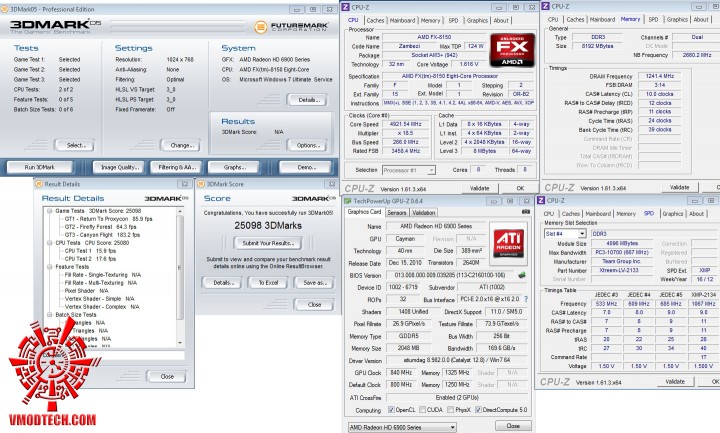Click the Core Speed value 4921.54 MHz
Screen dimensions: 720x433
coord(405,124)
